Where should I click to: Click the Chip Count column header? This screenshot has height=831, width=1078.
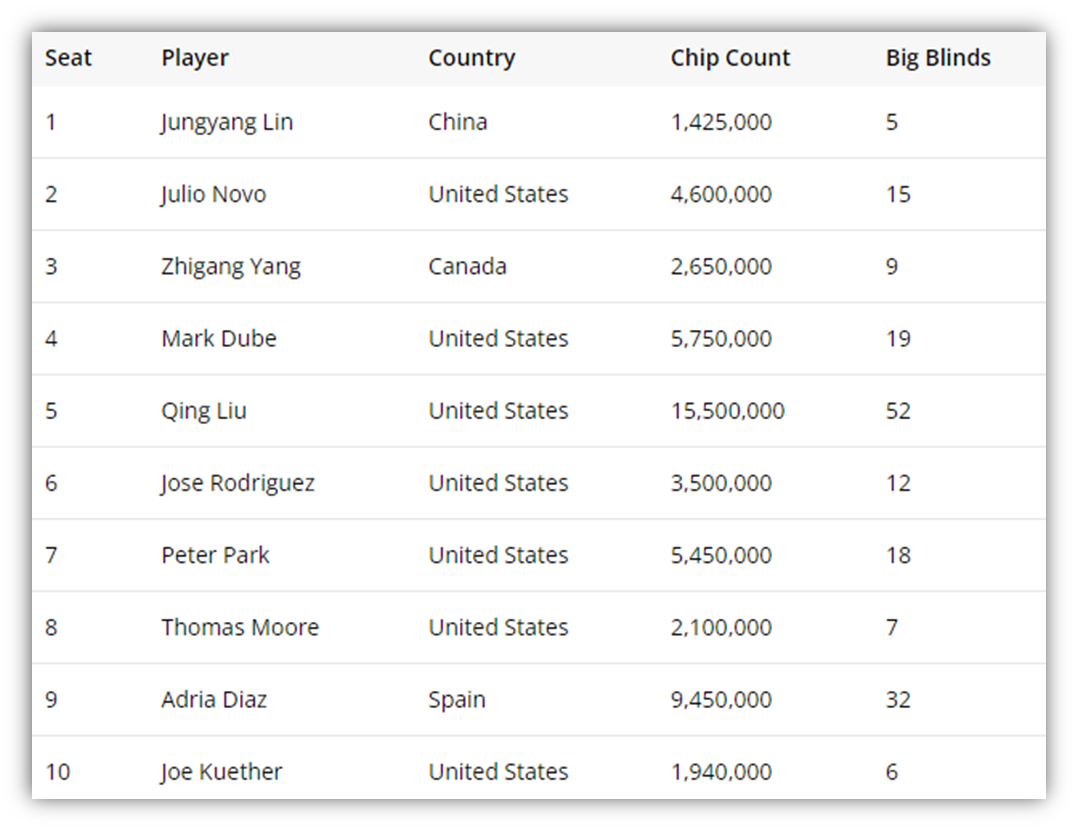pos(730,58)
